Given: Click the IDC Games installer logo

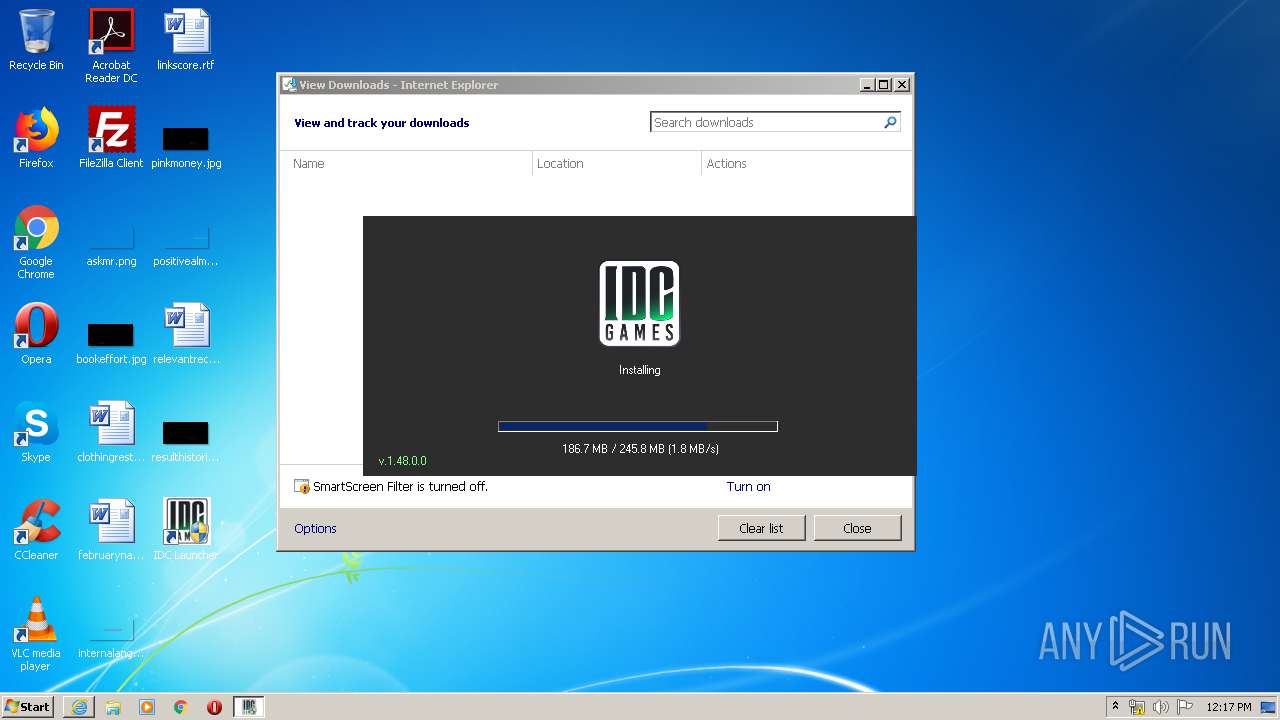Looking at the screenshot, I should pyautogui.click(x=639, y=304).
